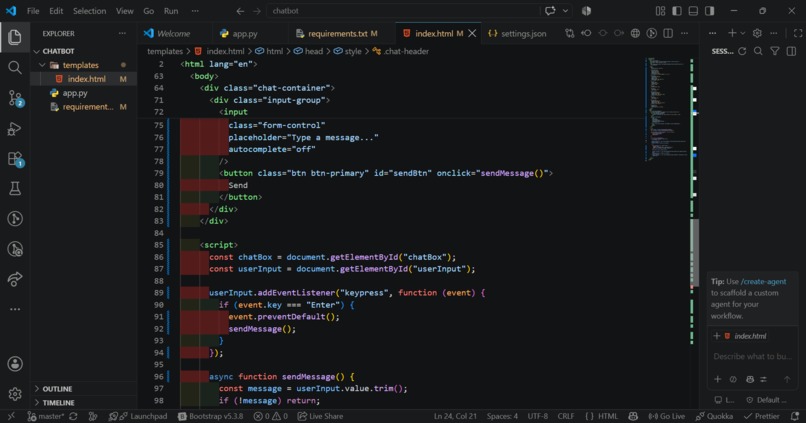Switch to the requirements.txt tab
Screen dimensions: 806x423
[337, 33]
